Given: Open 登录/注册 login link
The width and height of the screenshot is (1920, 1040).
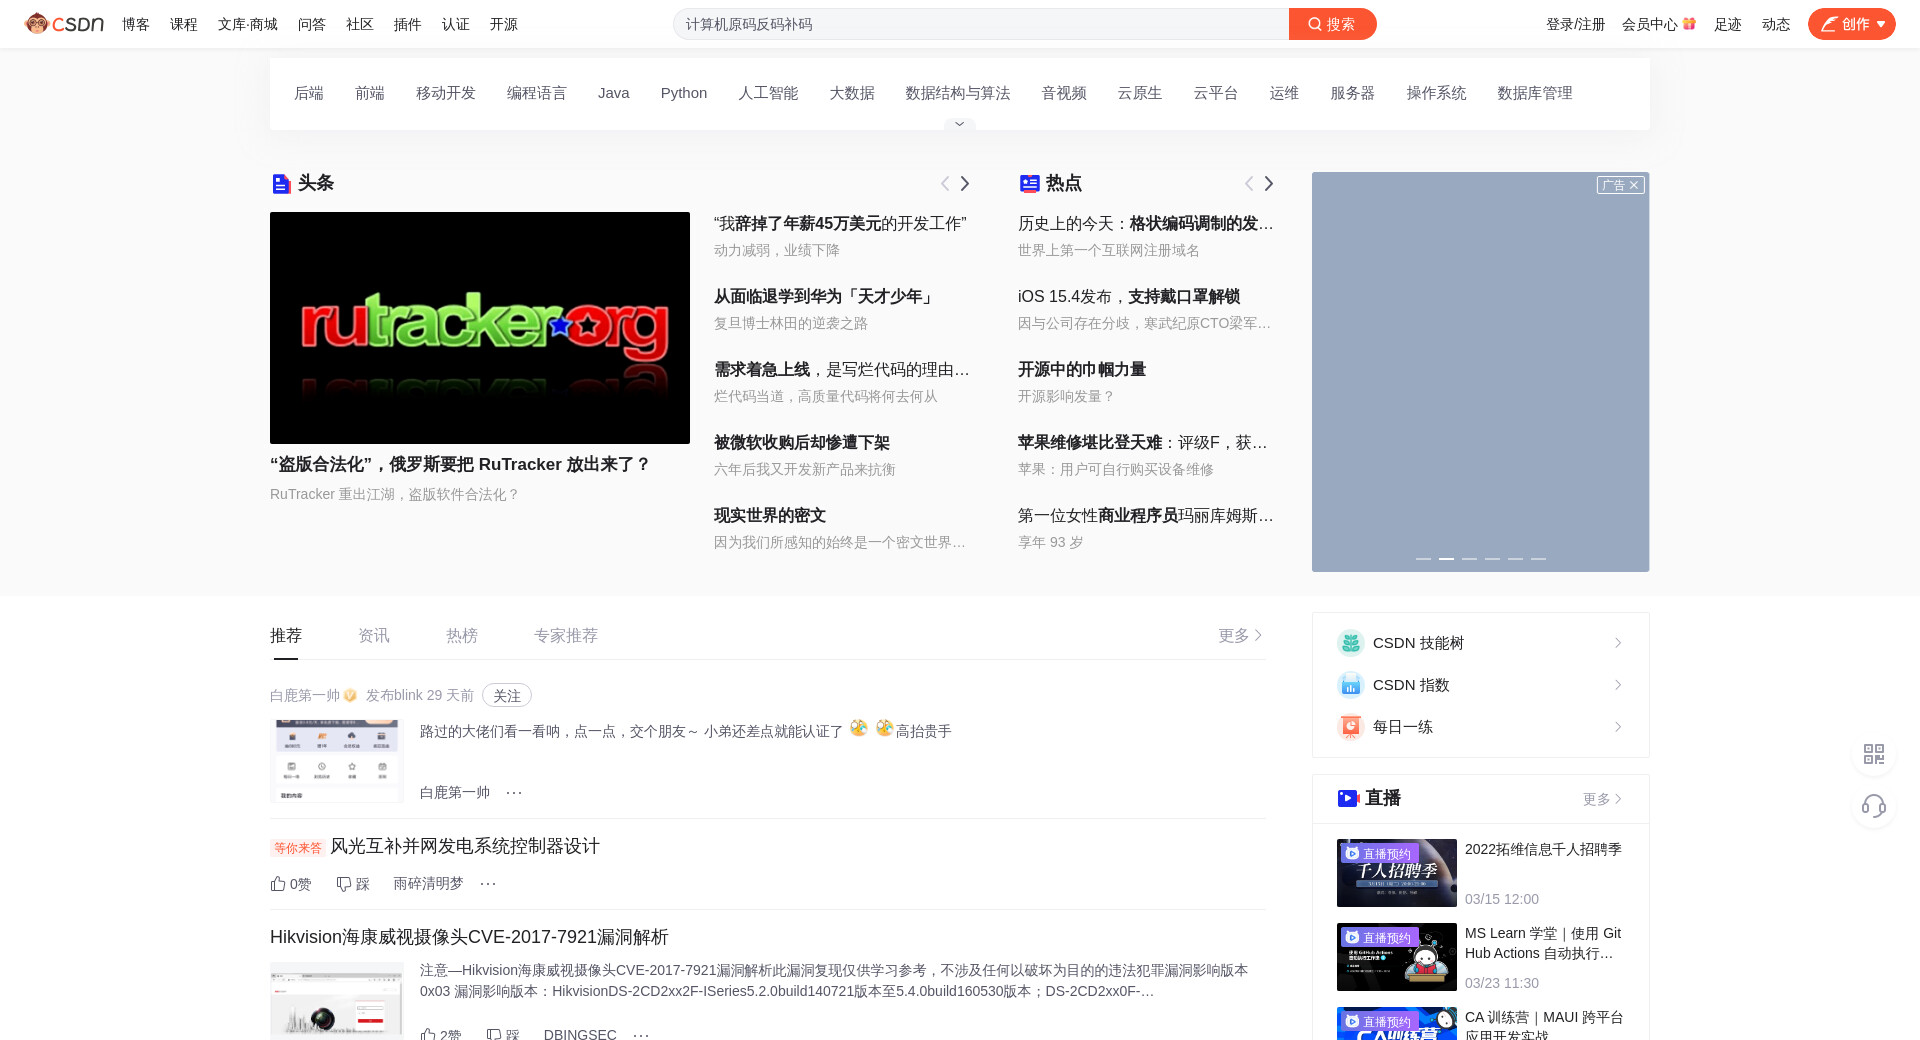Looking at the screenshot, I should [x=1575, y=24].
